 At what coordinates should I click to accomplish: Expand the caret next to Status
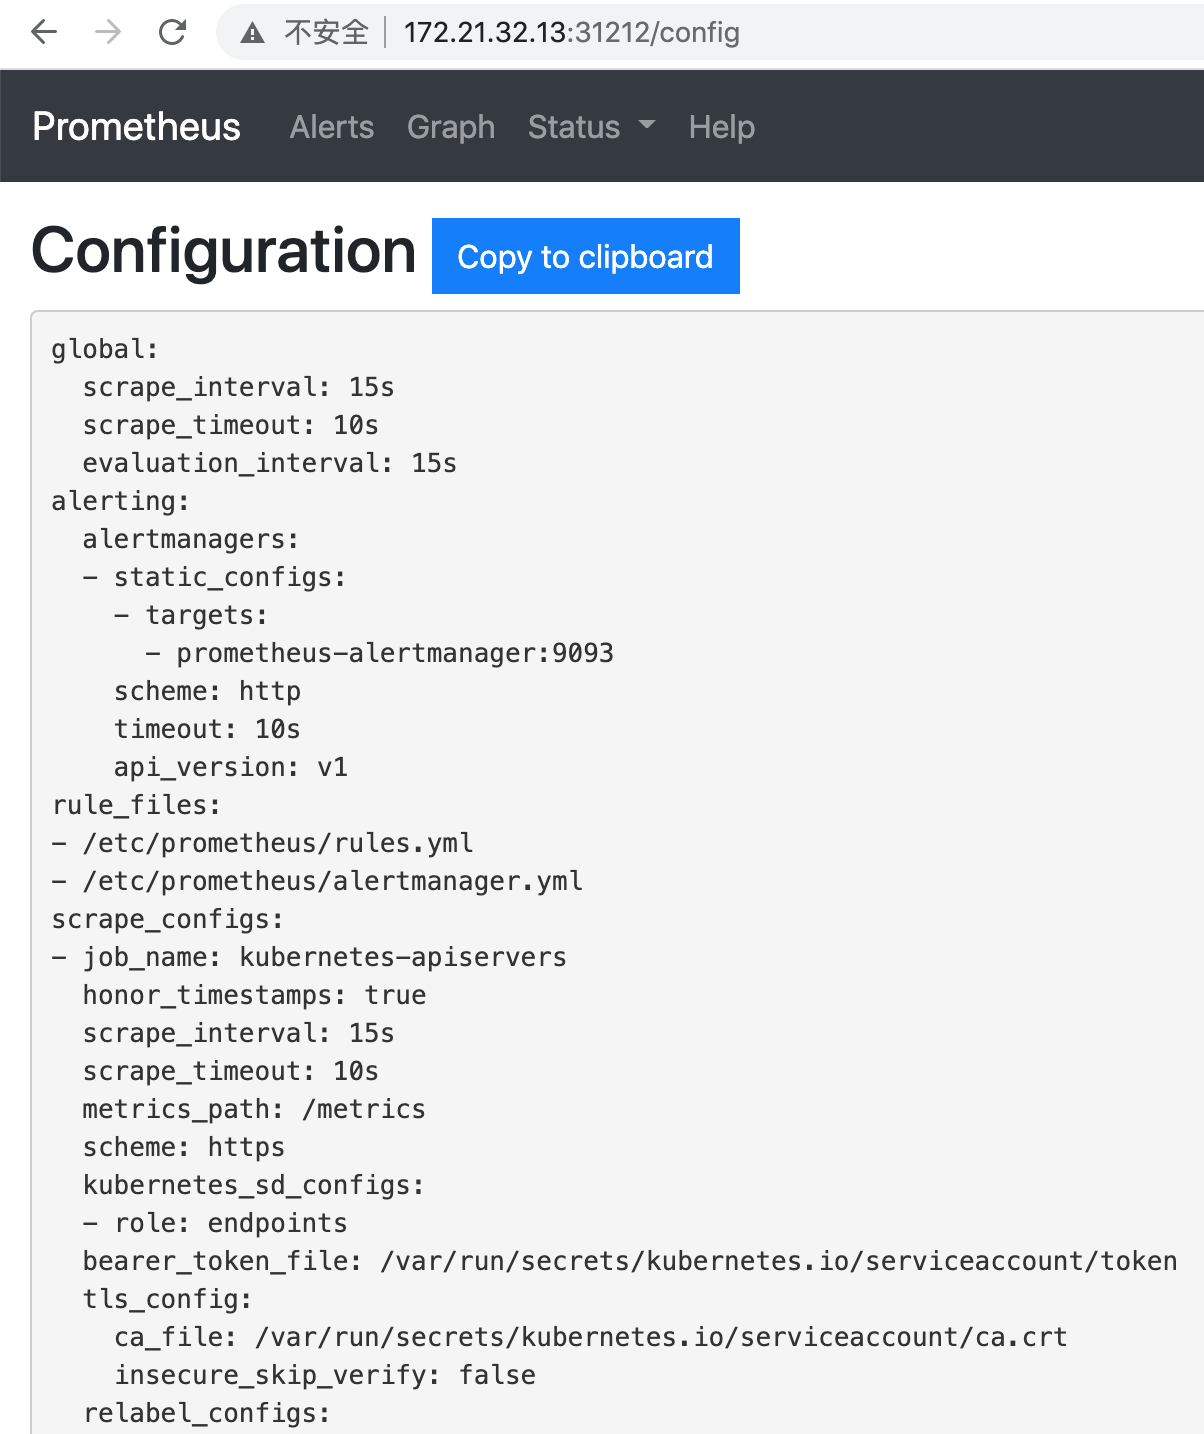(x=646, y=127)
